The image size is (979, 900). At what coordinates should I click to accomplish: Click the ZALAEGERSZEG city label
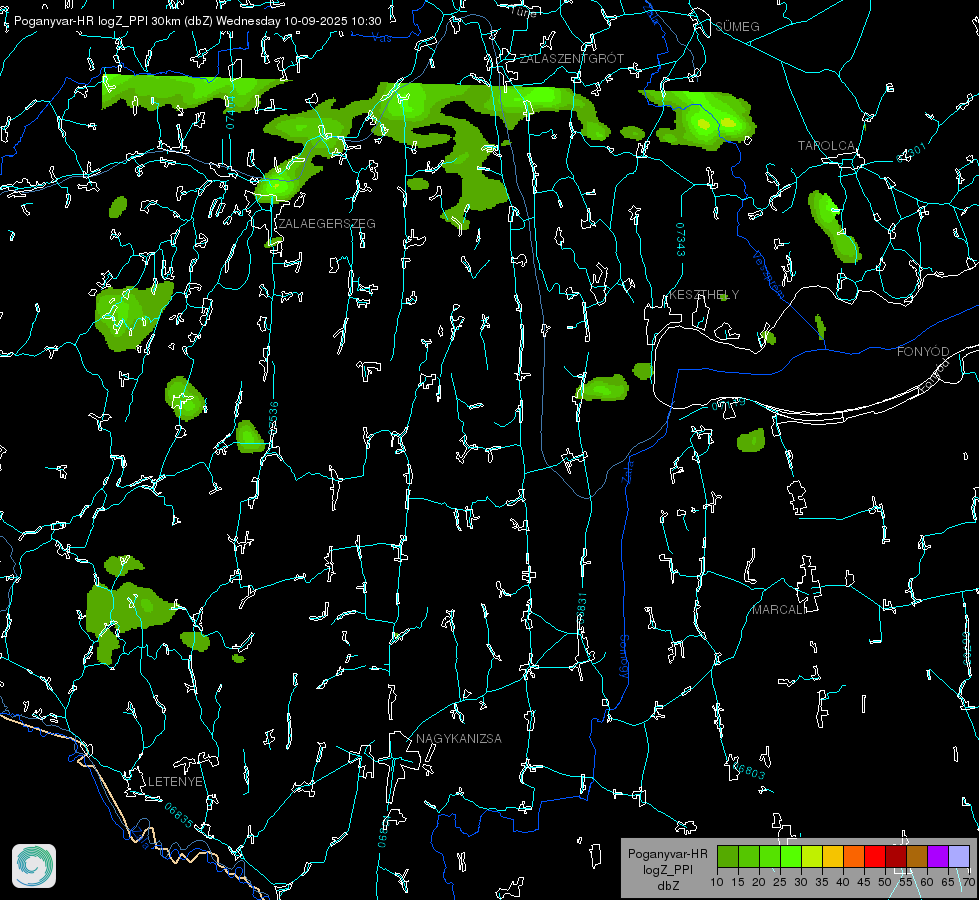click(327, 223)
